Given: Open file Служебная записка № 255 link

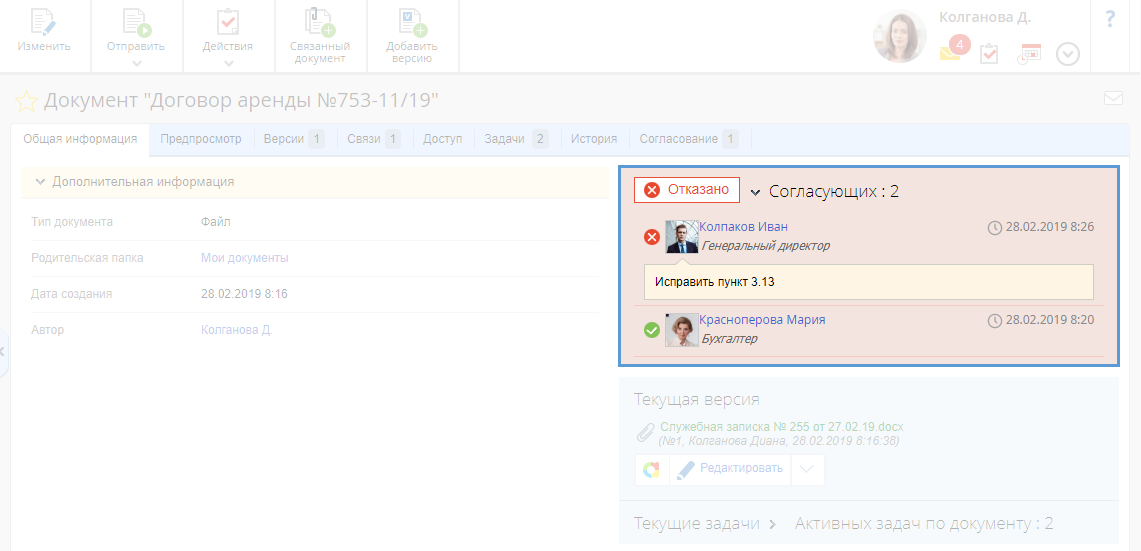Looking at the screenshot, I should [782, 427].
